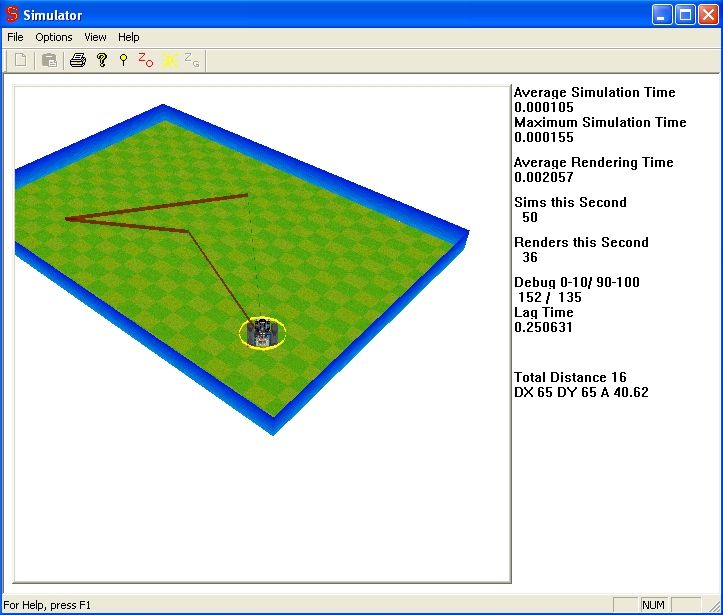Maximize the Simulator window

(685, 15)
